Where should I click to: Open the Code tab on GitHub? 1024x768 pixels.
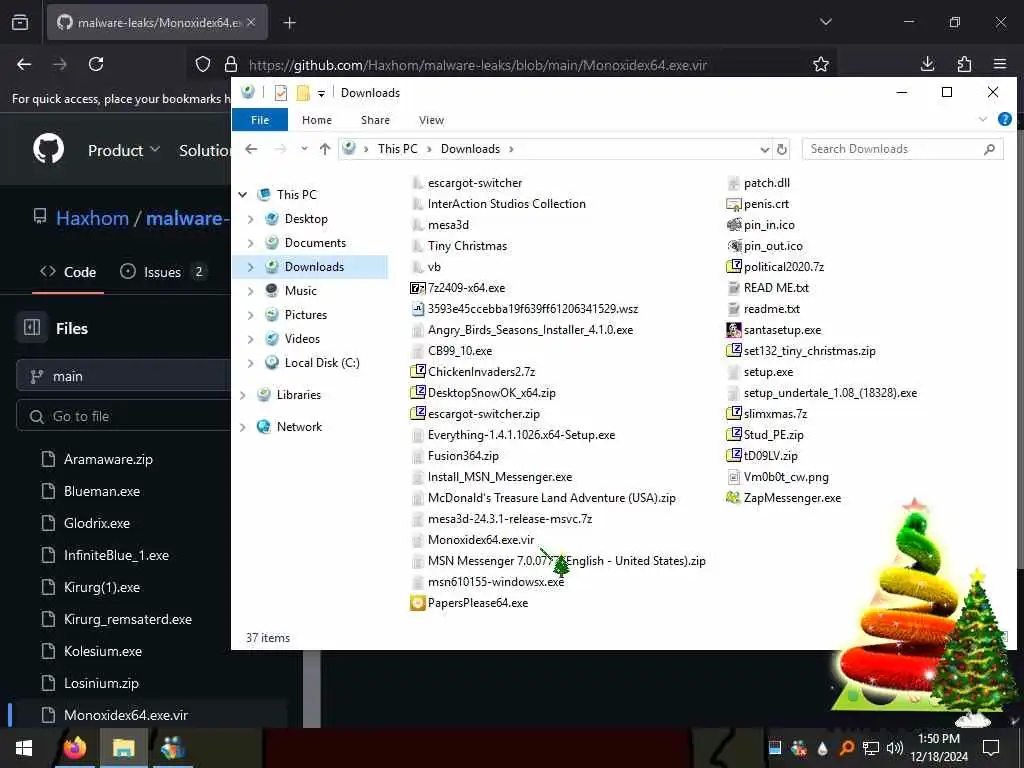(x=68, y=272)
